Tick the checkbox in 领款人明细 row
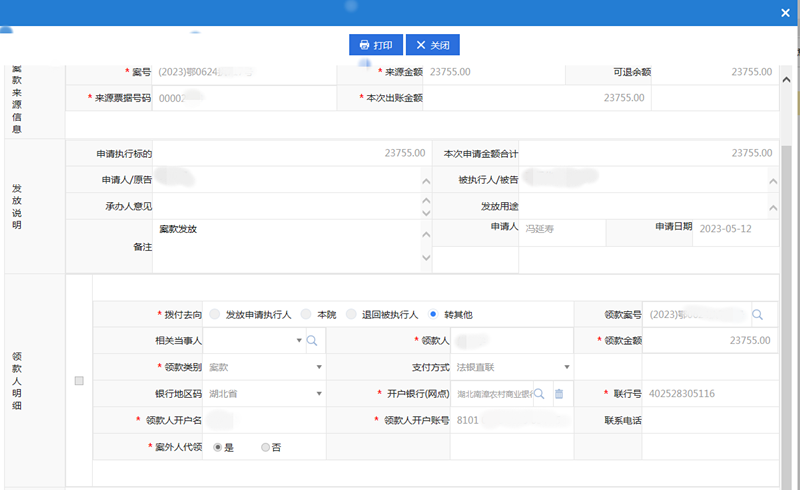800x490 pixels. [79, 381]
